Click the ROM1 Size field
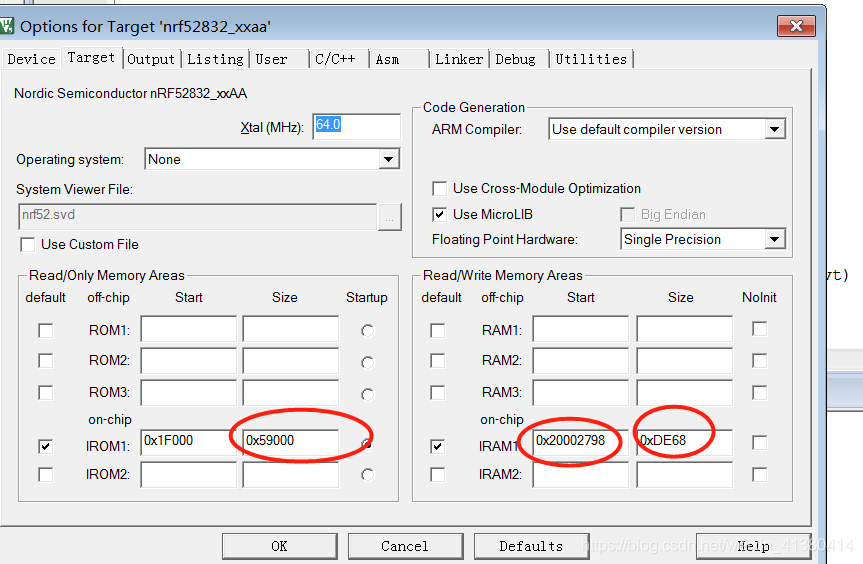Viewport: 863px width, 564px height. tap(291, 329)
